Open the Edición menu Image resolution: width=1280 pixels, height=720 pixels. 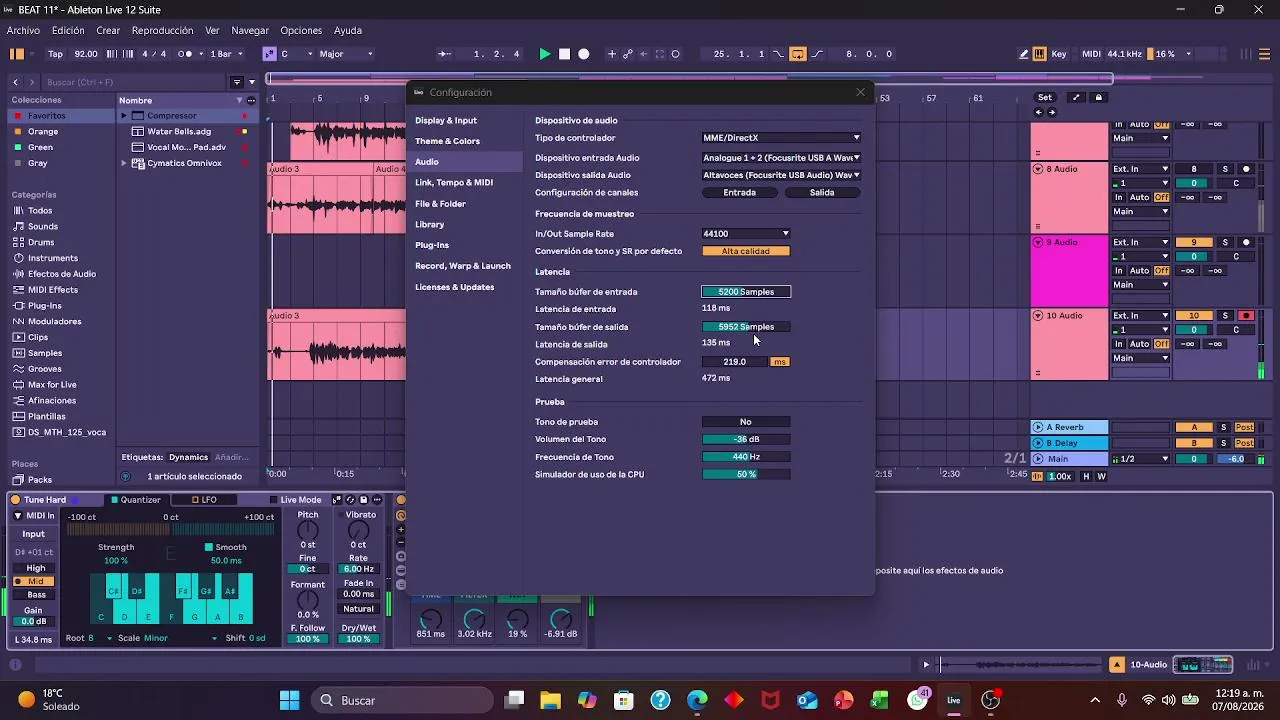coord(68,30)
